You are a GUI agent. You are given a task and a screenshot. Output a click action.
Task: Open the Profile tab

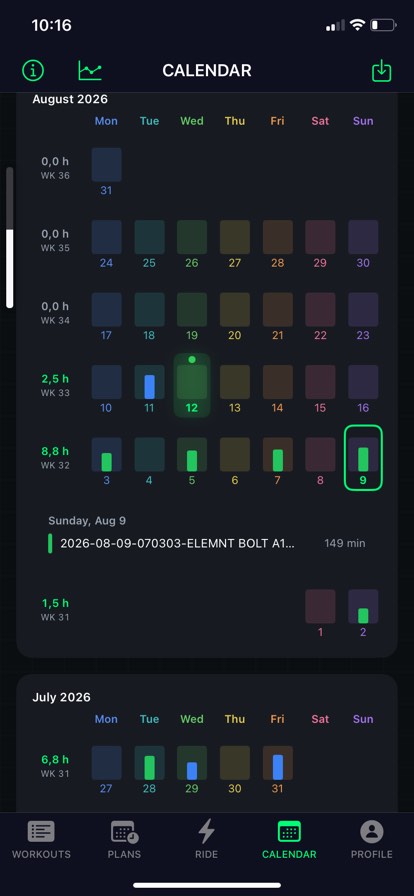372,841
